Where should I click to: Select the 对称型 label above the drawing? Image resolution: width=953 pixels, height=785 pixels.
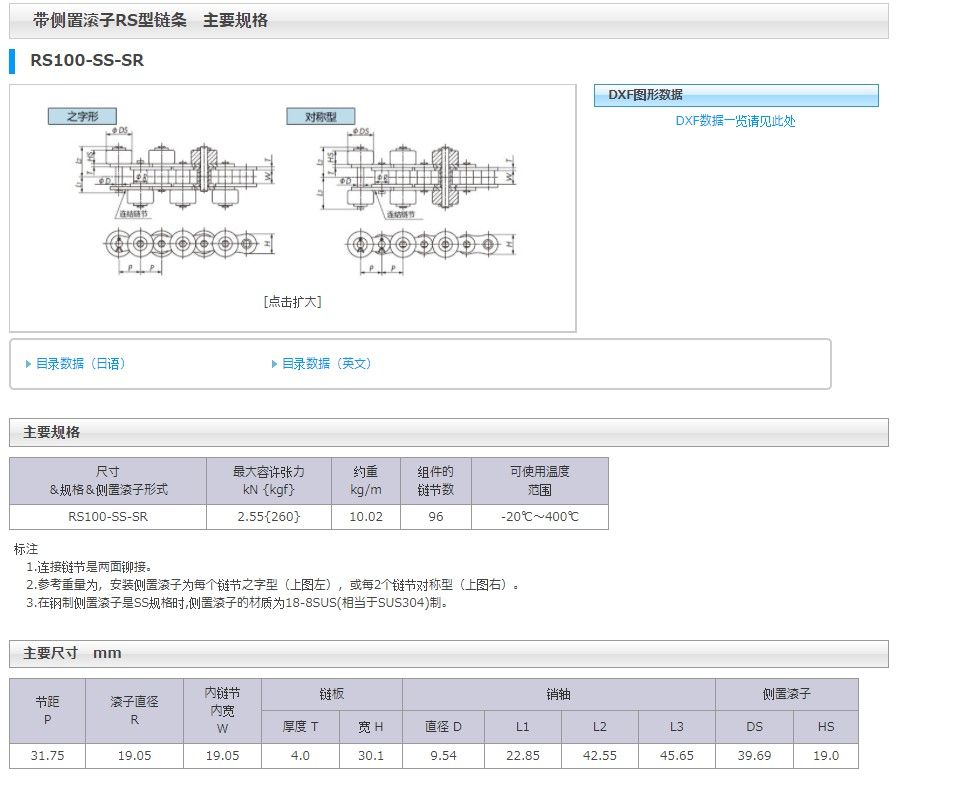(x=321, y=116)
